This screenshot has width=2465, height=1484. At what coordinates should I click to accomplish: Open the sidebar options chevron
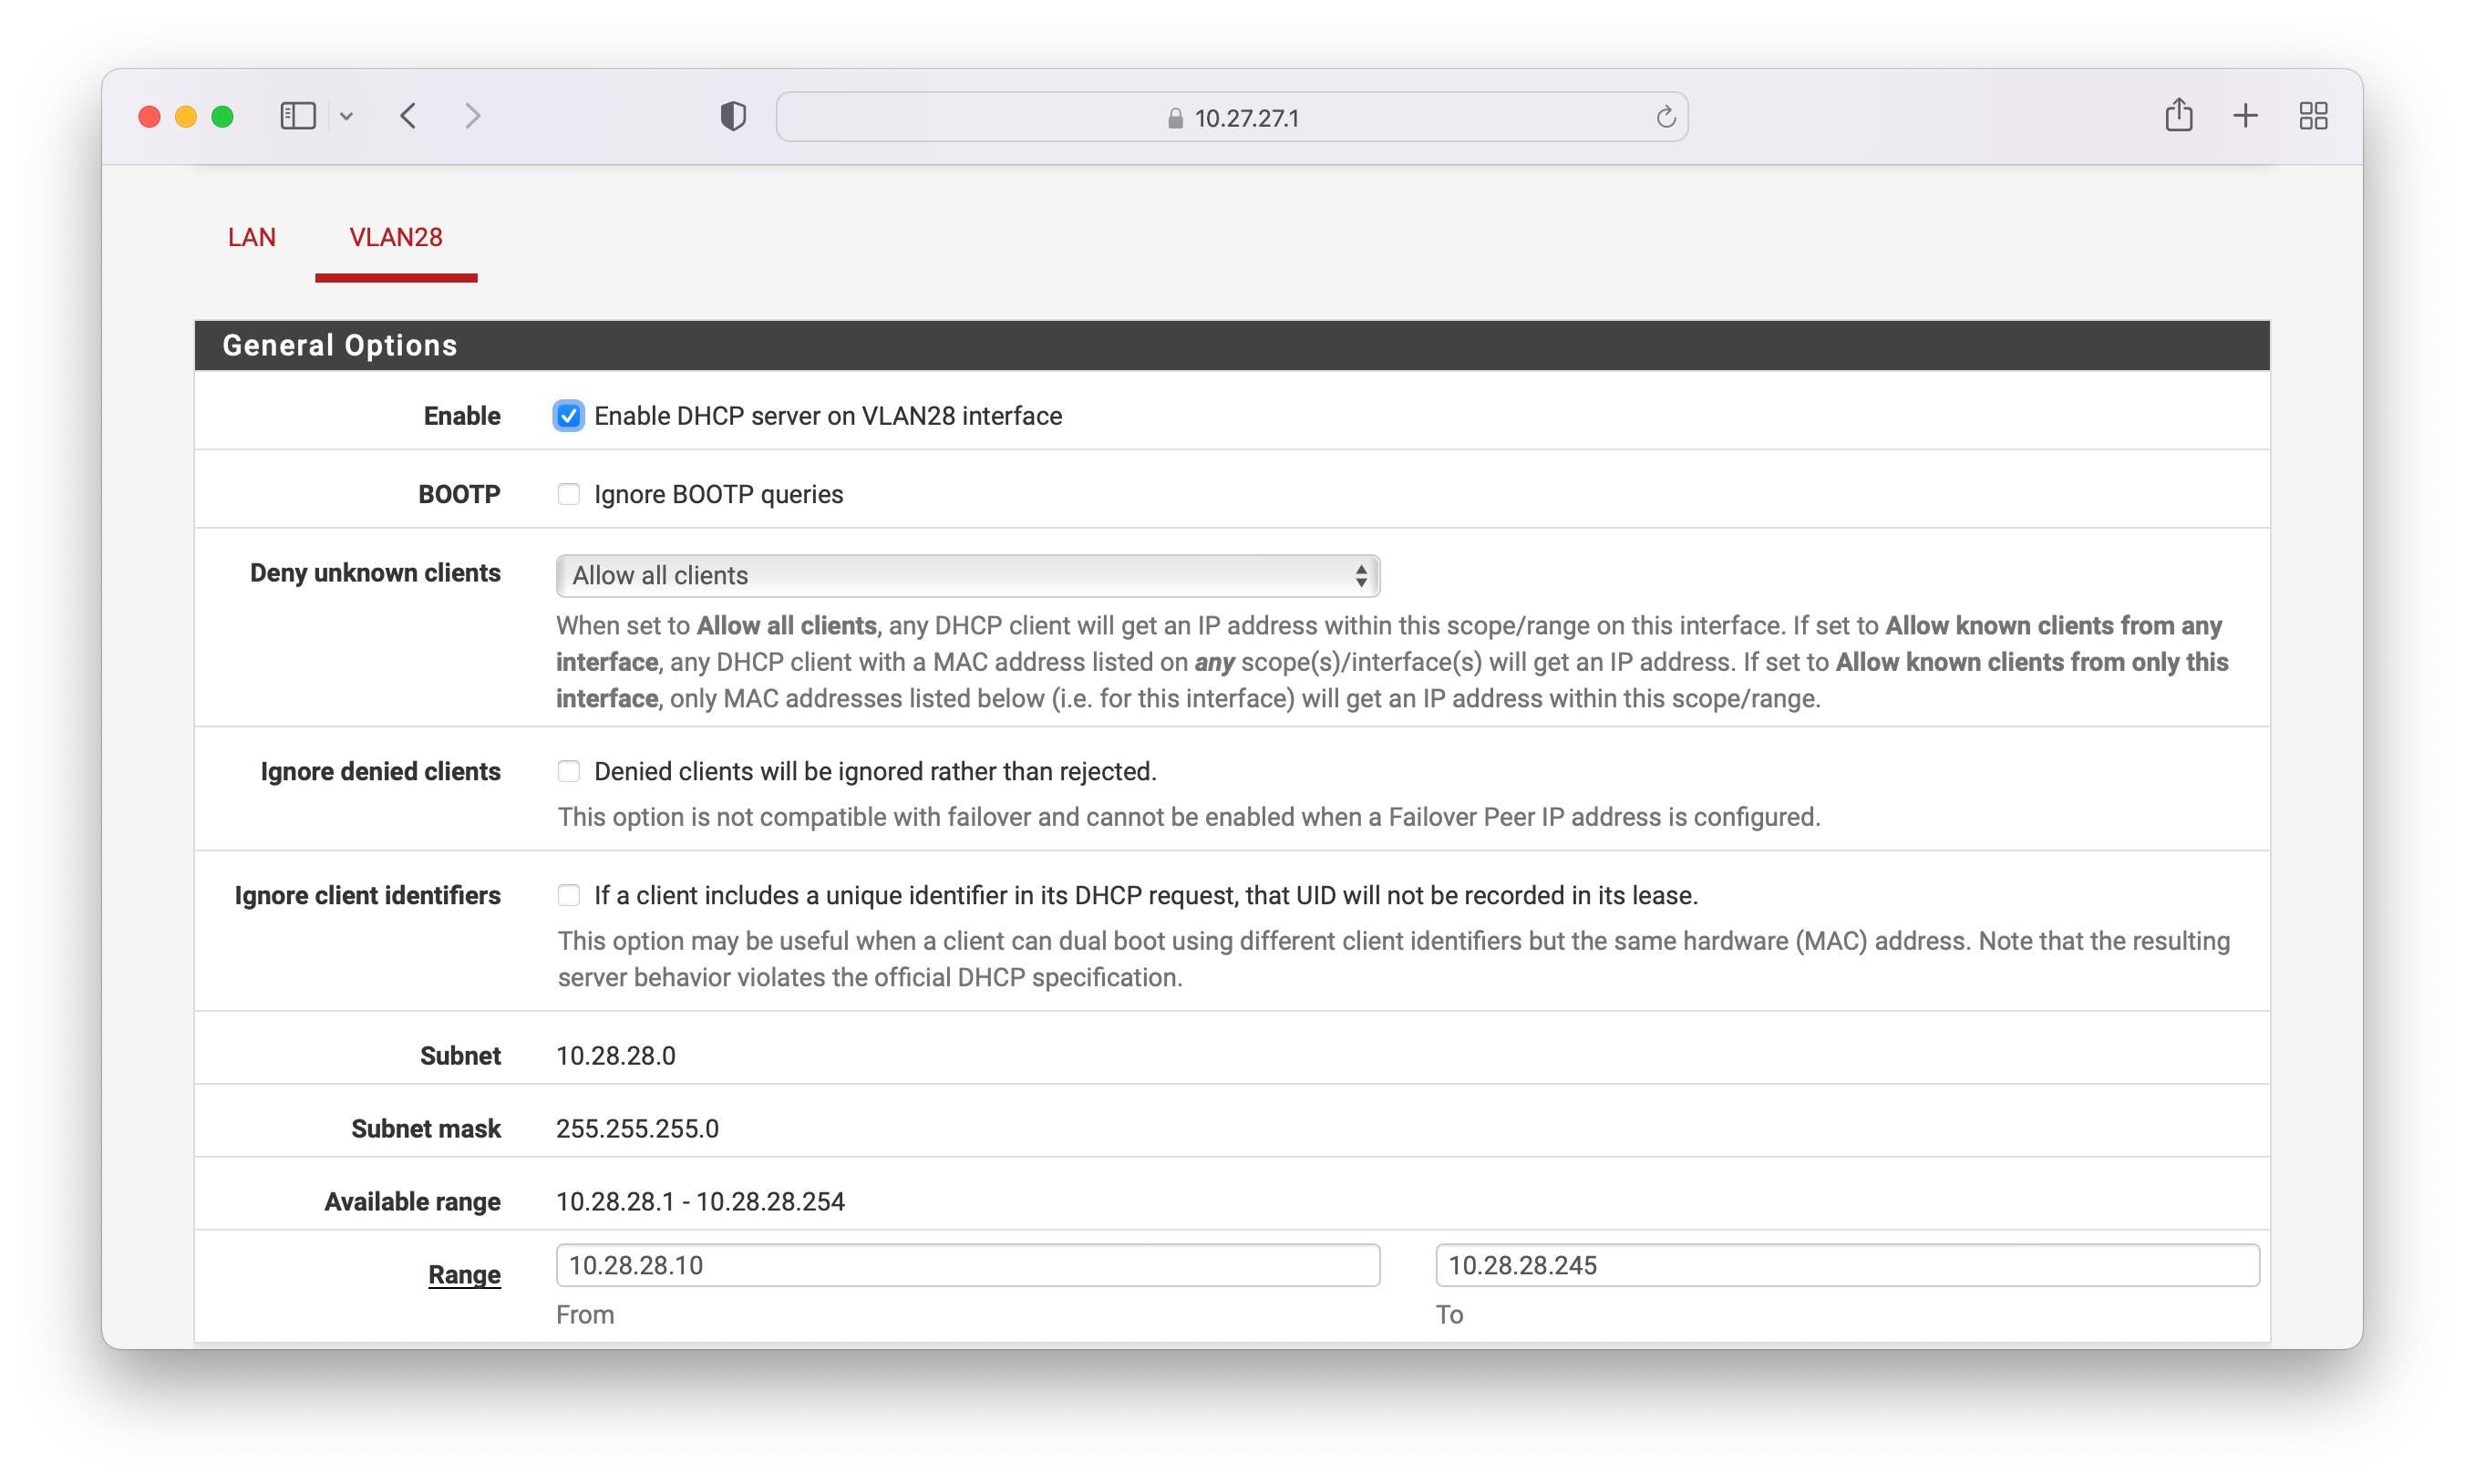(x=346, y=117)
